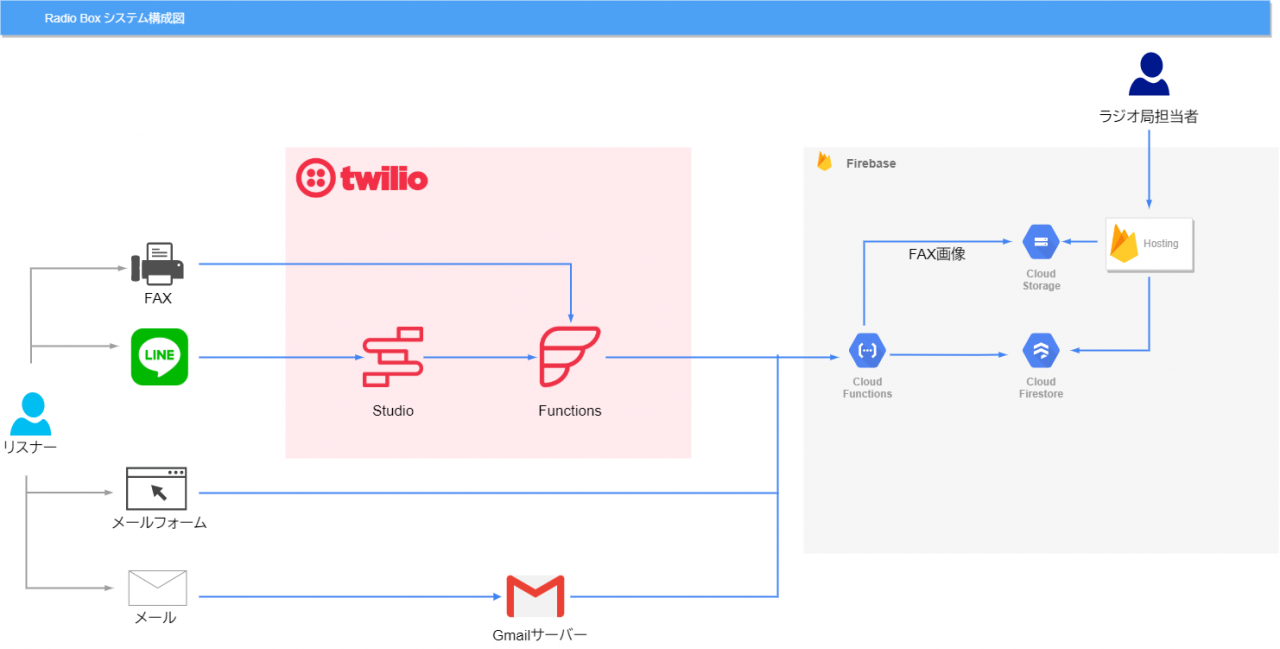1280x649 pixels.
Task: Click the FAX label text
Action: coord(158,298)
